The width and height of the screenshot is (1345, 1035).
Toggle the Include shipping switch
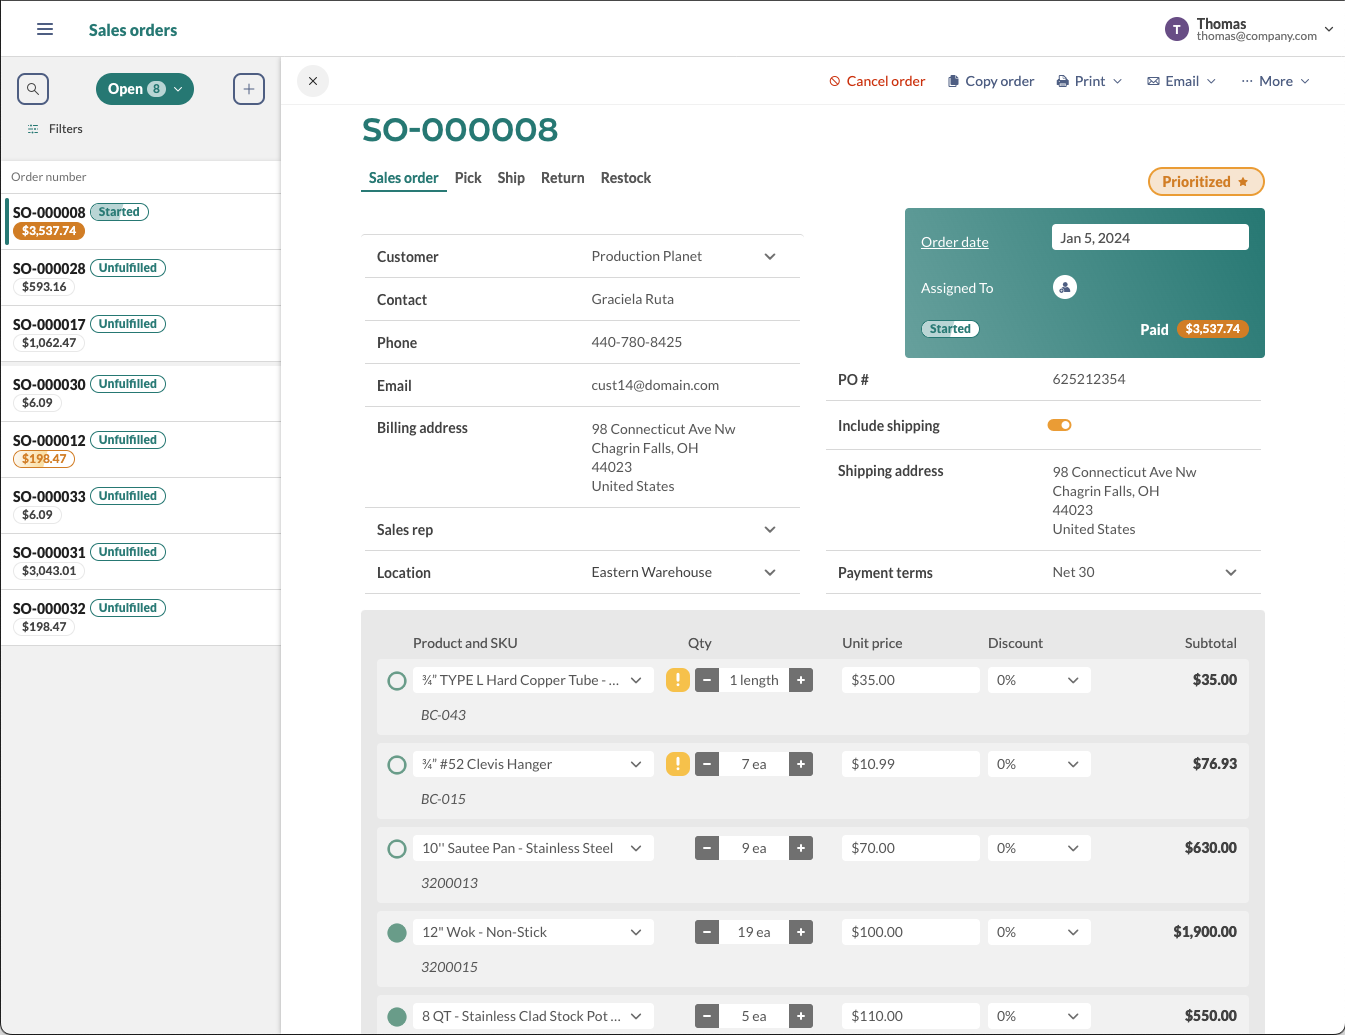(x=1059, y=425)
